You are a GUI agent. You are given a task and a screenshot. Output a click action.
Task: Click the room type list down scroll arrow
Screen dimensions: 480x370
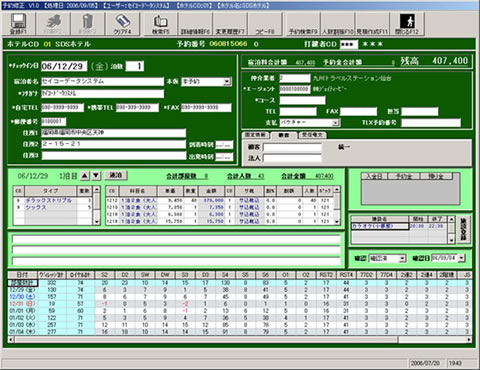pos(97,221)
